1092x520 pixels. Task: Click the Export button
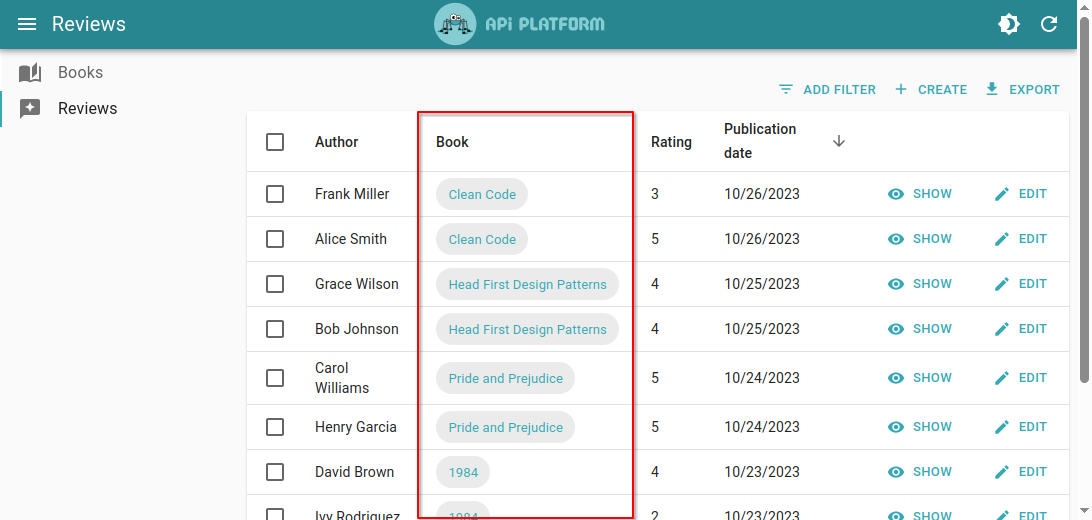click(x=1022, y=89)
